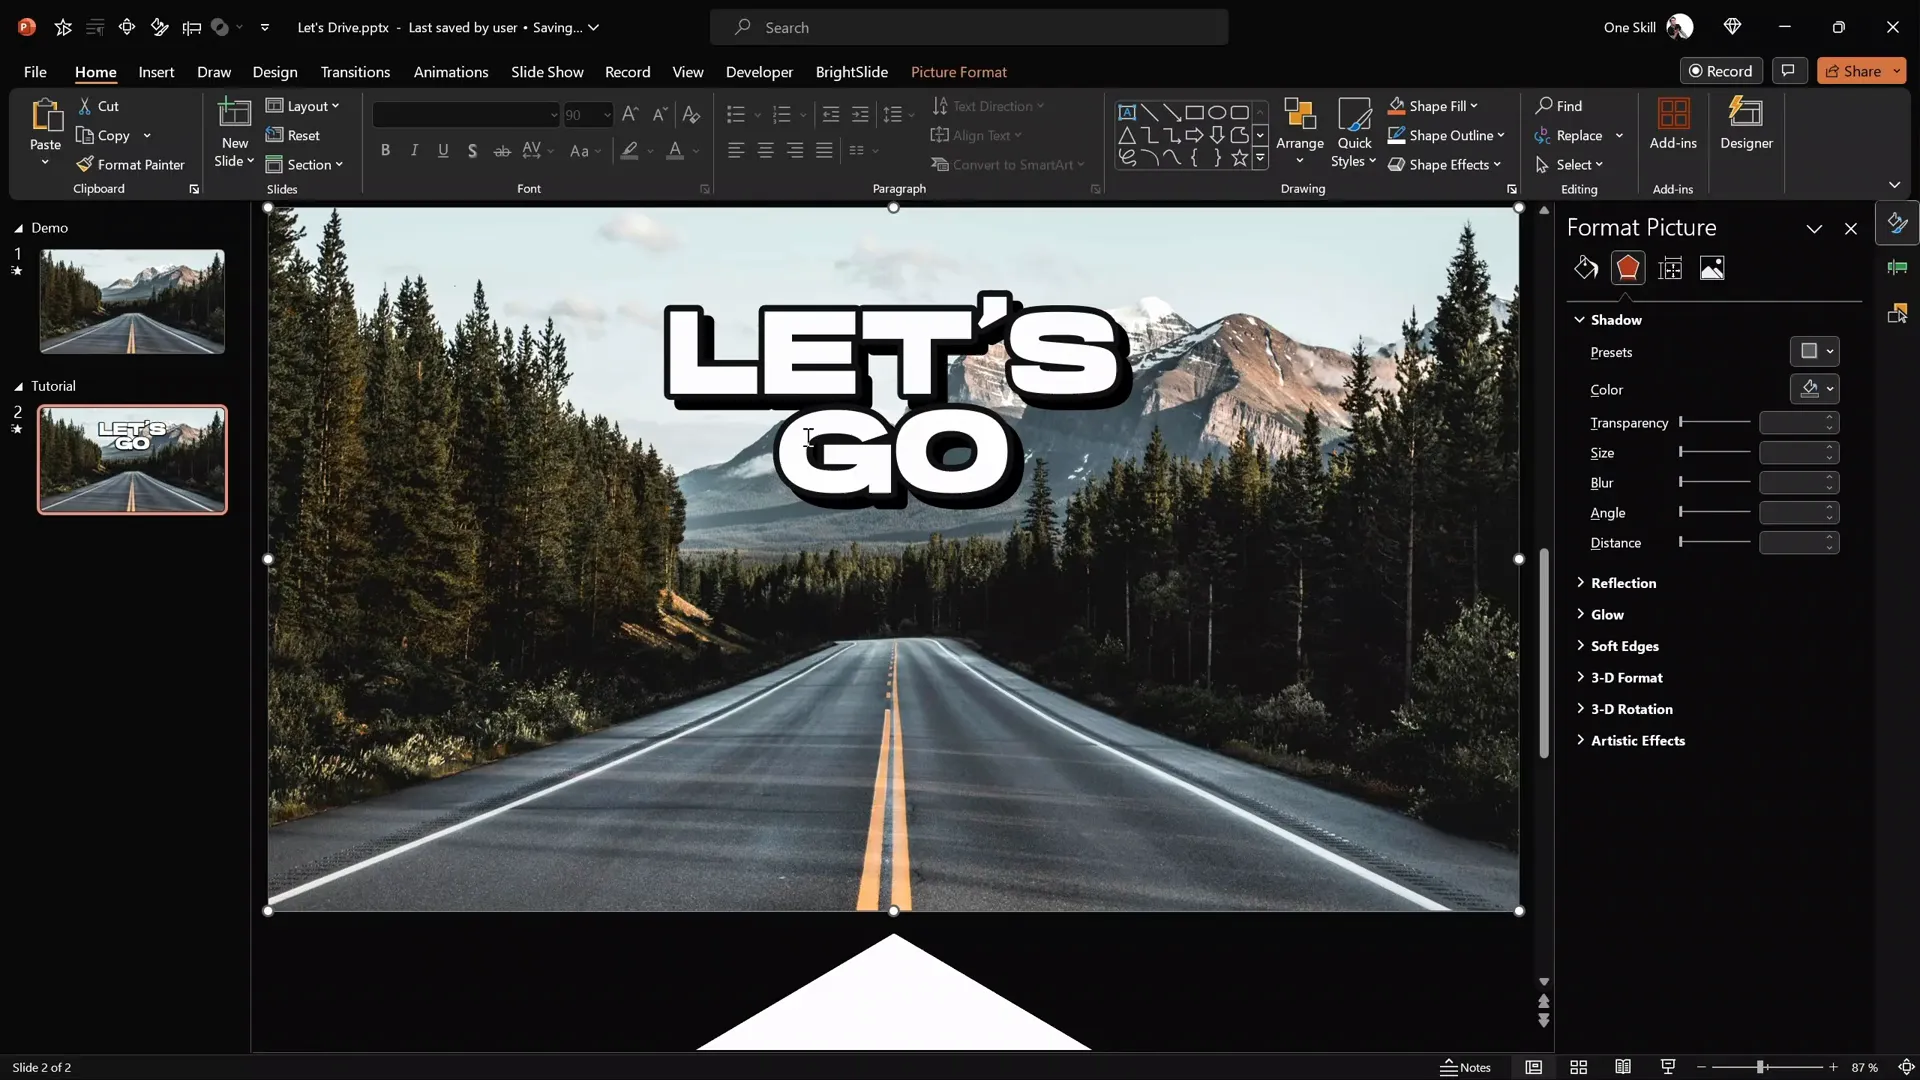Viewport: 1920px width, 1080px height.
Task: Select slide 1 thumbnail in Demo section
Action: pyautogui.click(x=132, y=301)
